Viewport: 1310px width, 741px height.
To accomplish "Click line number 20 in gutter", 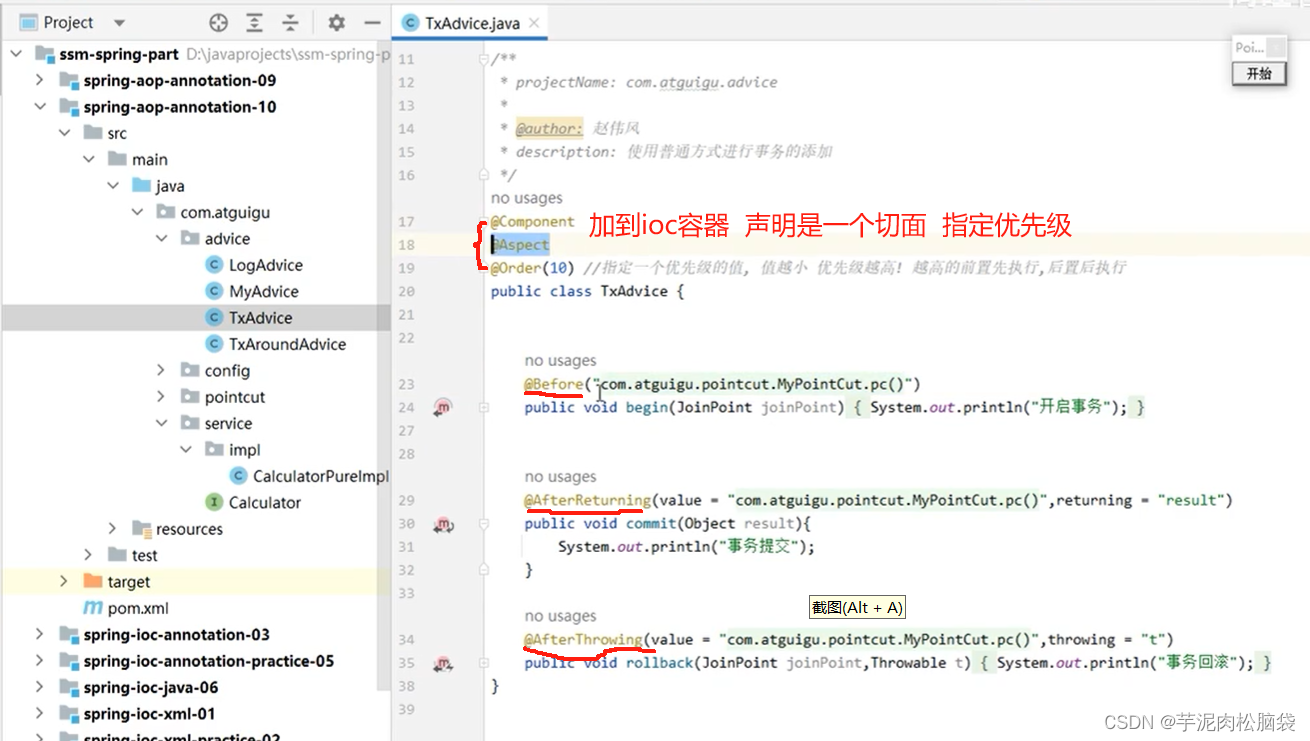I will click(405, 291).
